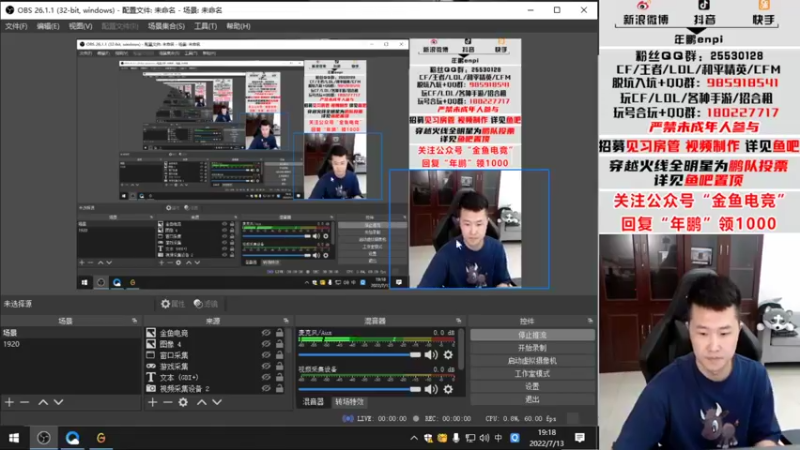Add a new source with plus icon

152,402
